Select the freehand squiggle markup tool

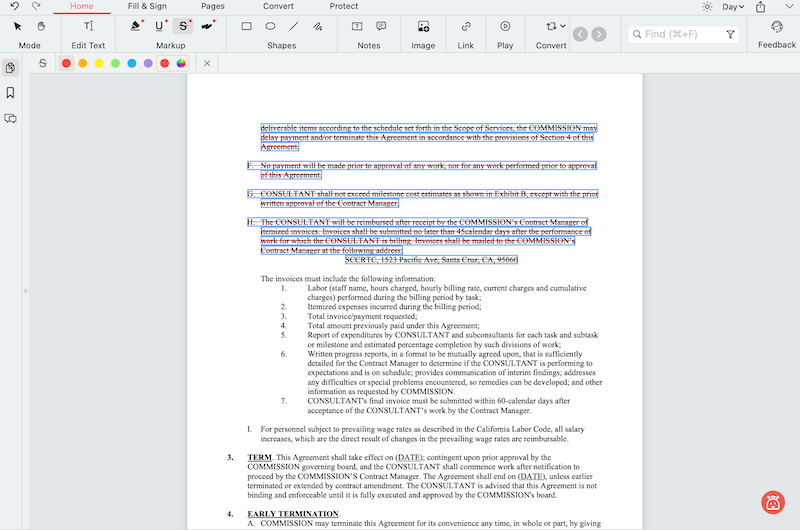pos(207,26)
